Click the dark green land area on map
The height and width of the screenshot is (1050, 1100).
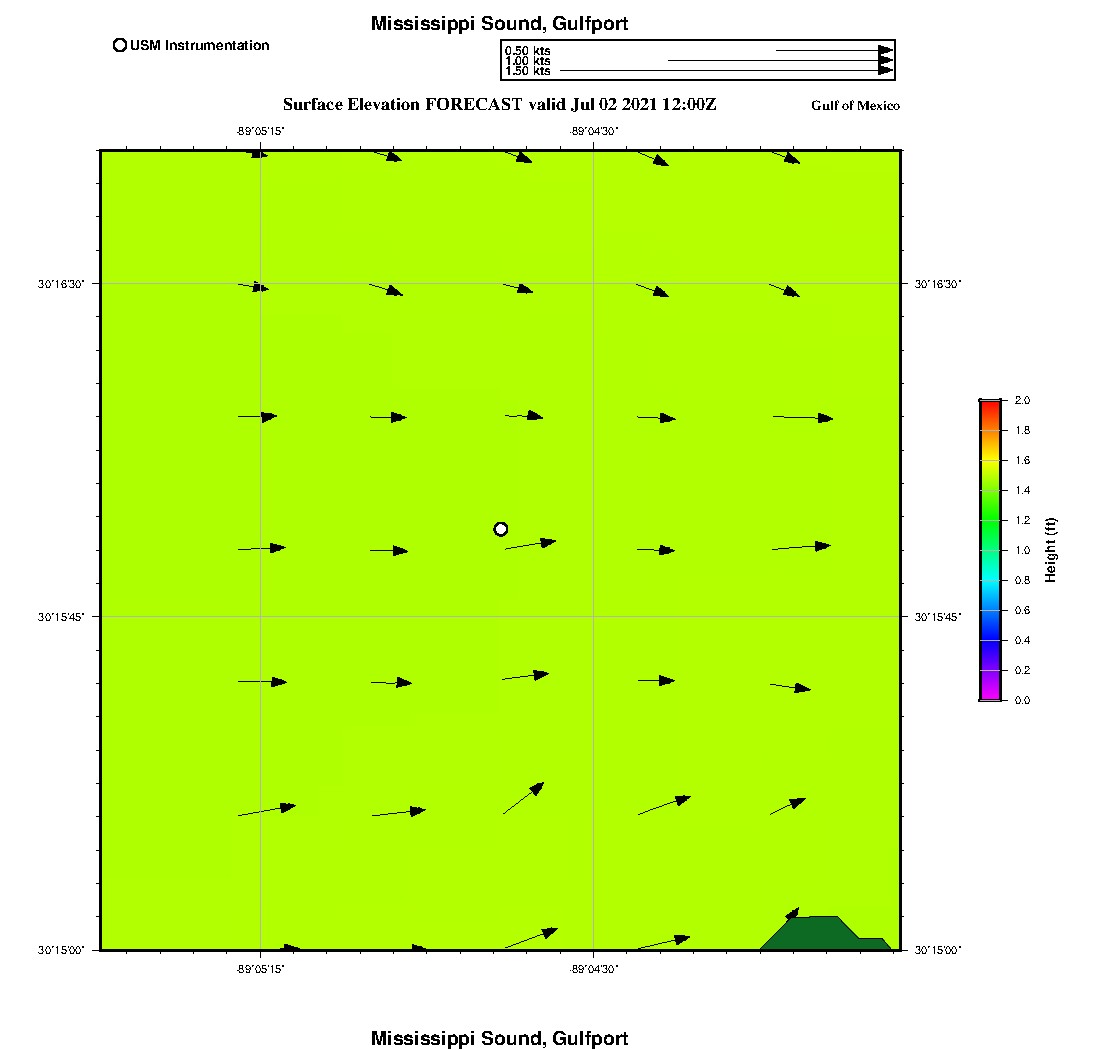(x=820, y=933)
